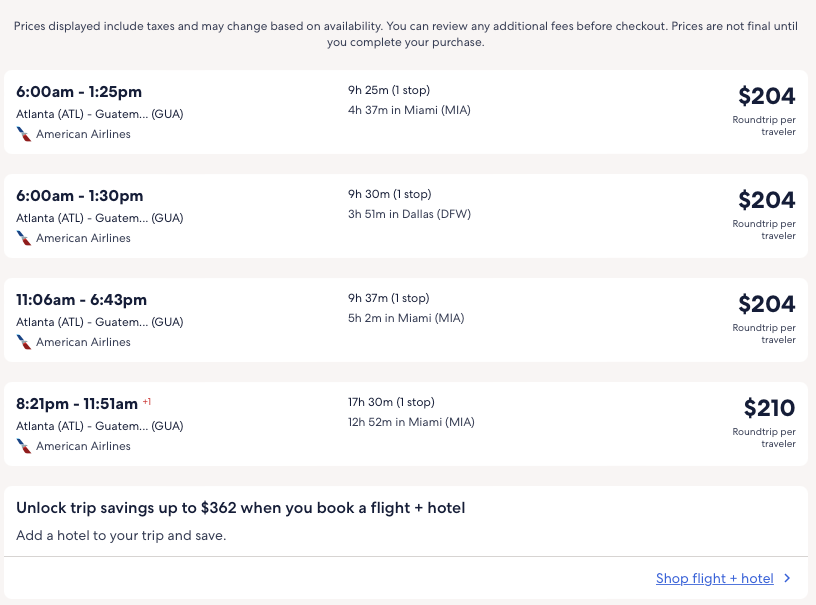Viewport: 816px width, 605px height.
Task: Click the Unlock trip savings up to $362 heading
Action: click(x=240, y=508)
